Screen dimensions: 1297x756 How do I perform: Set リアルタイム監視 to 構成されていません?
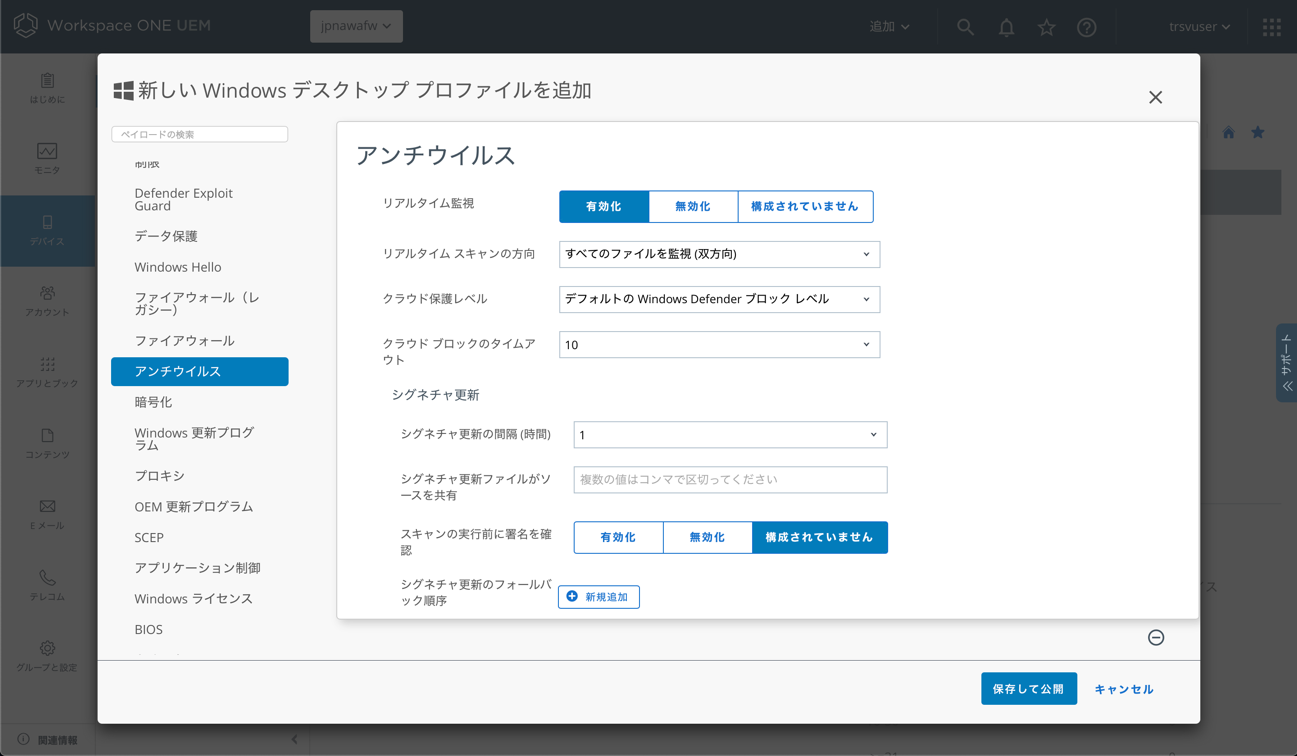805,206
